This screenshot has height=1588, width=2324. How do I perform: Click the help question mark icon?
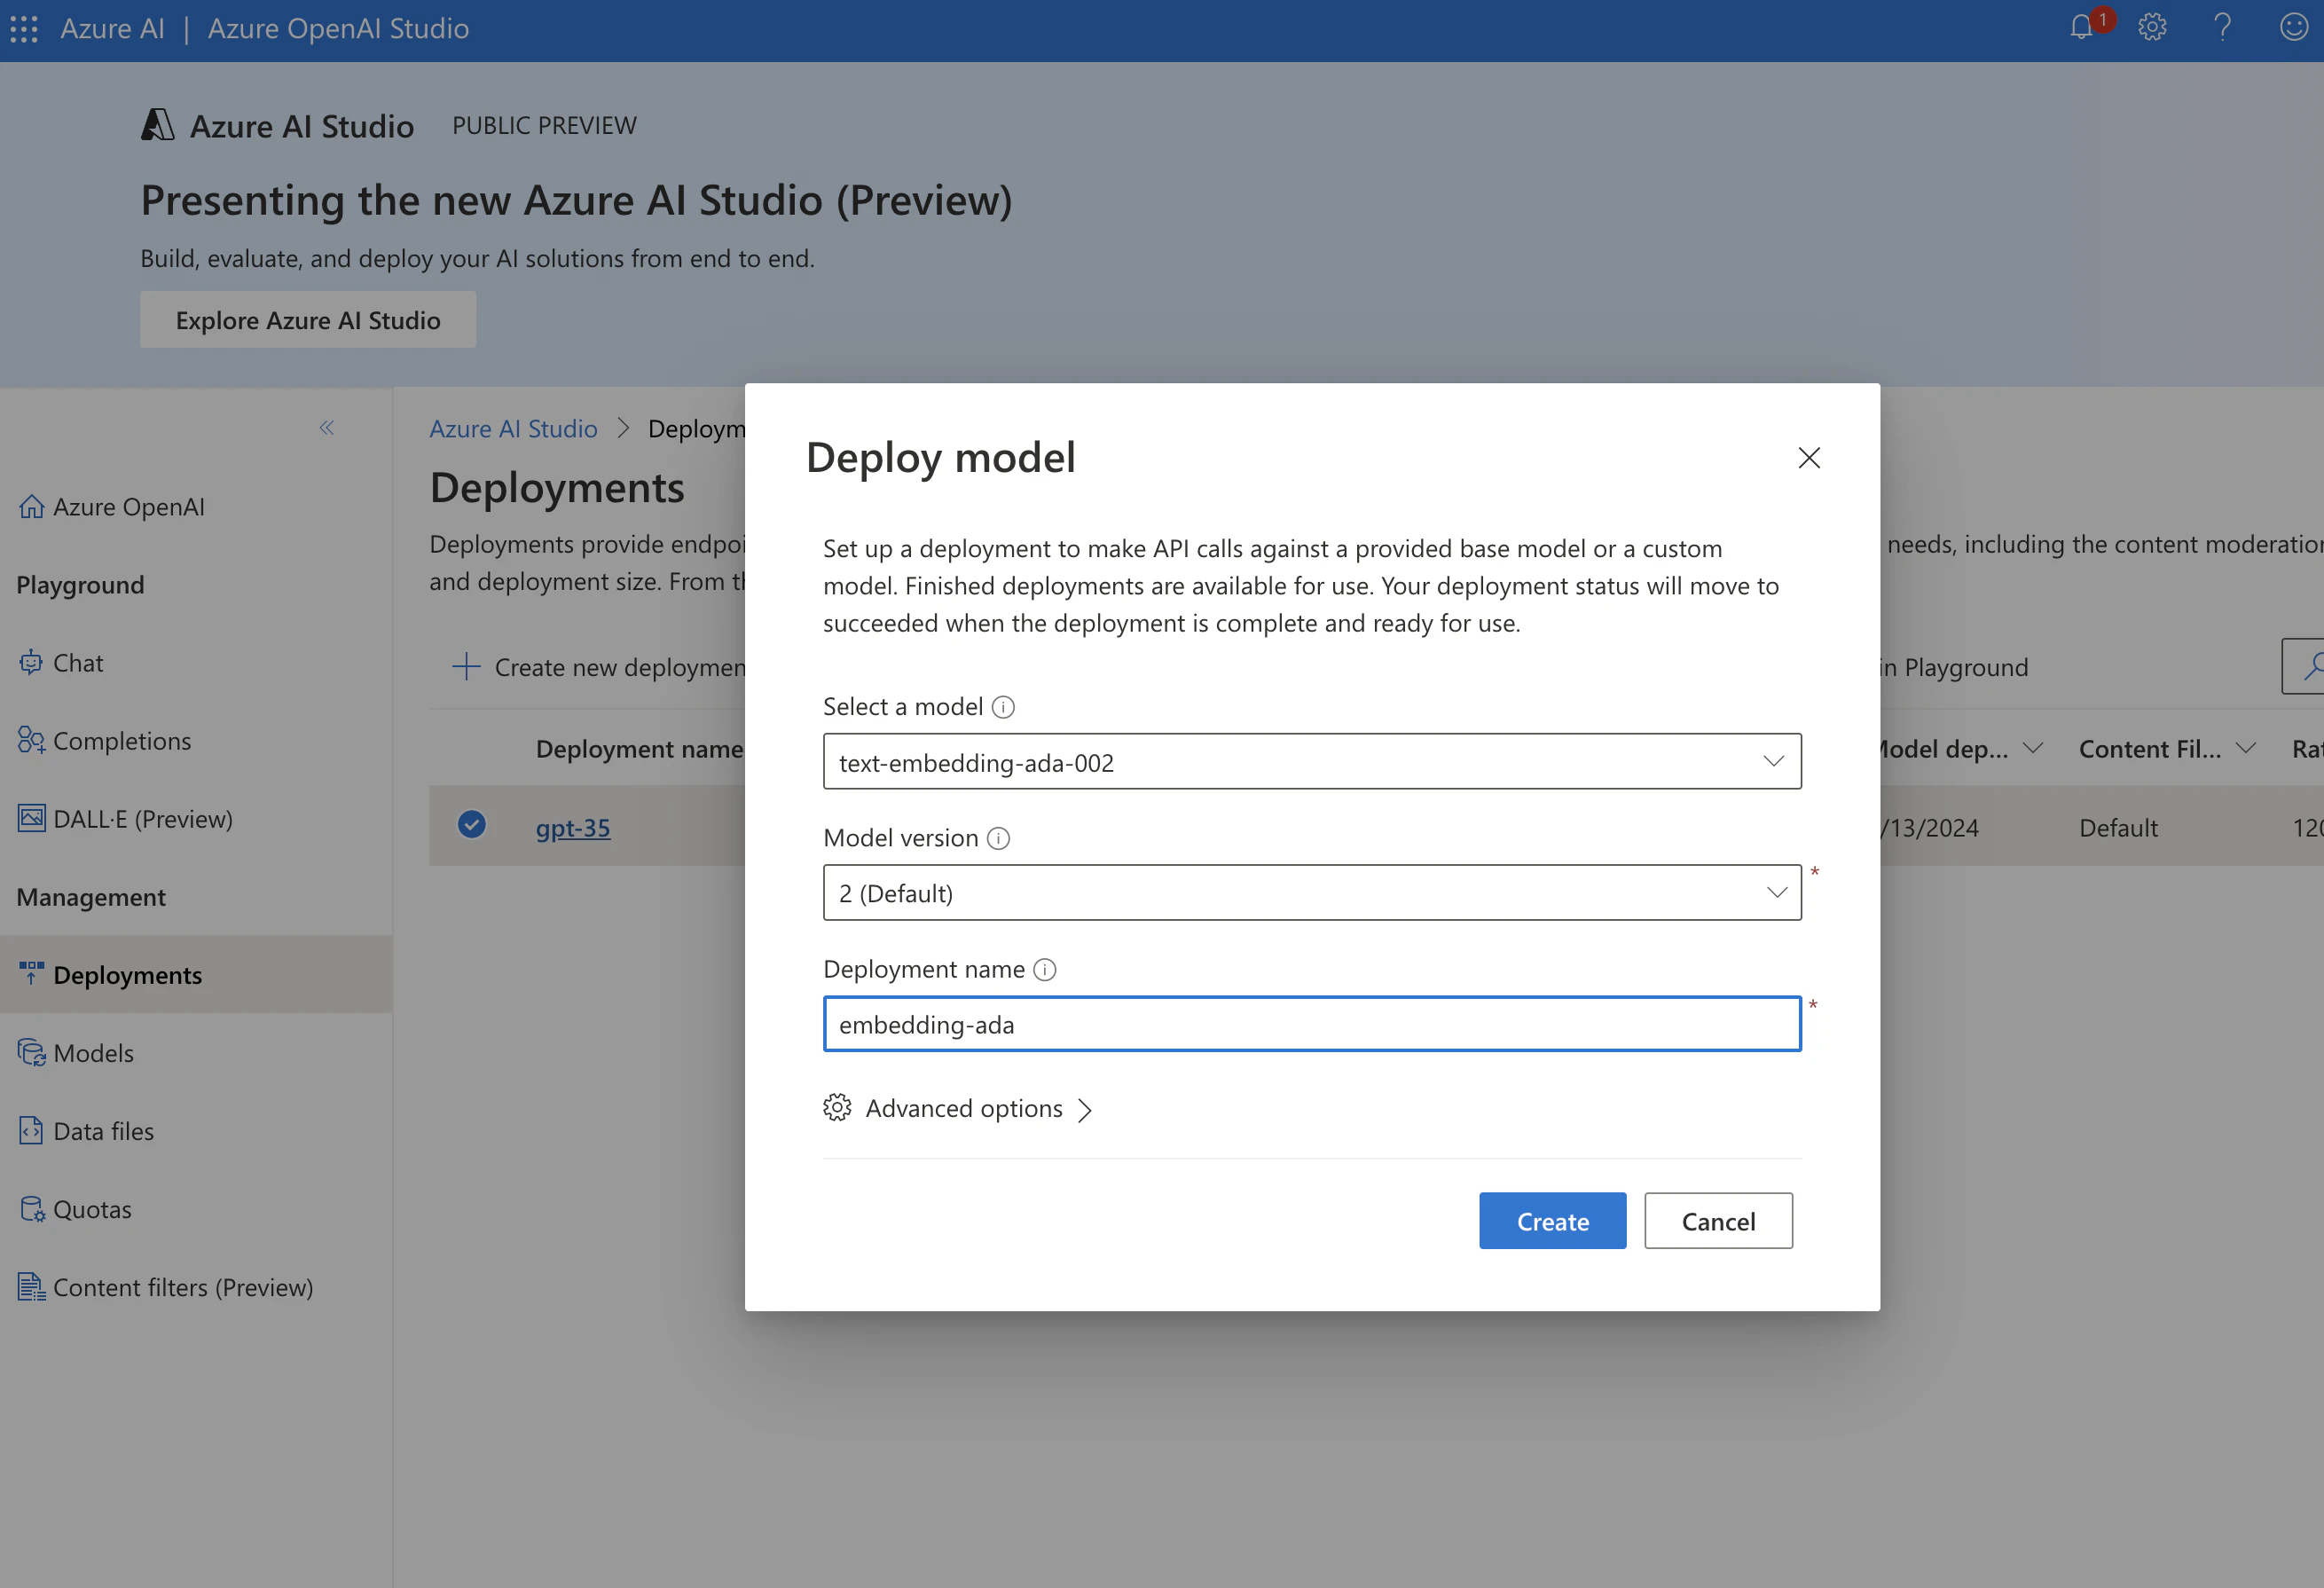2222,27
